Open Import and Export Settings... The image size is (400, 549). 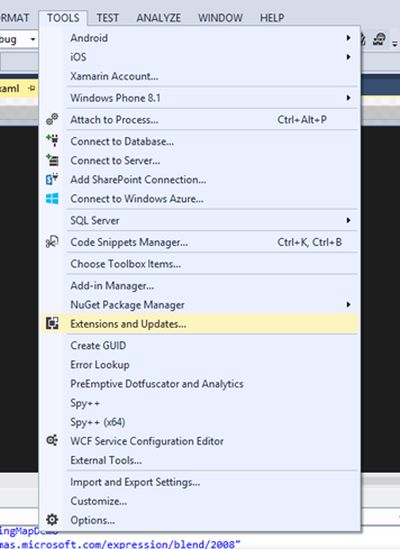point(200,482)
